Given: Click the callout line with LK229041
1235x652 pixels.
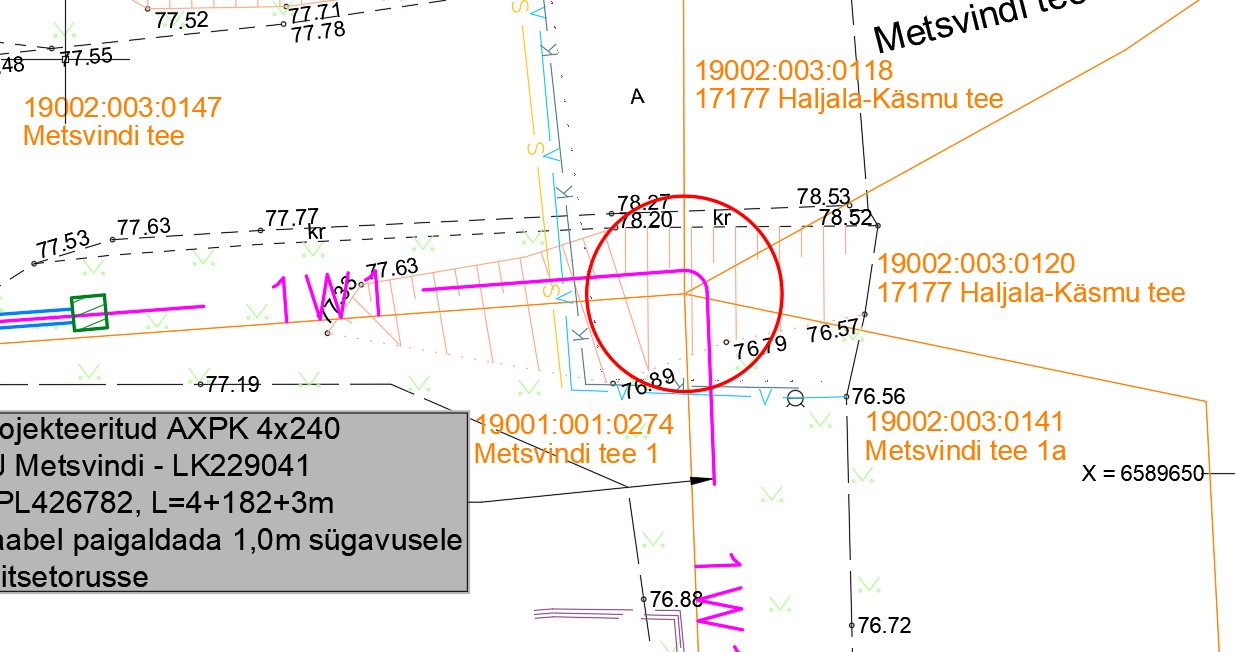Looking at the screenshot, I should 155,465.
